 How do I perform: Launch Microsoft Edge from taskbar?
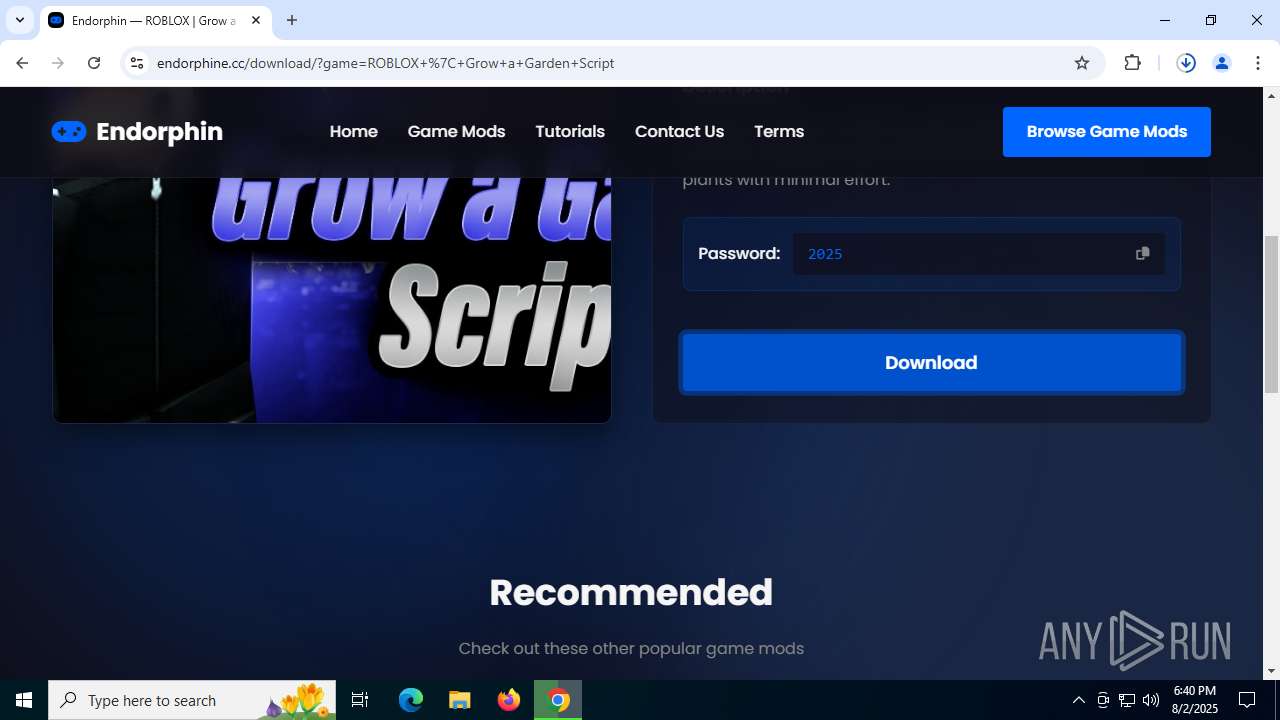click(411, 700)
